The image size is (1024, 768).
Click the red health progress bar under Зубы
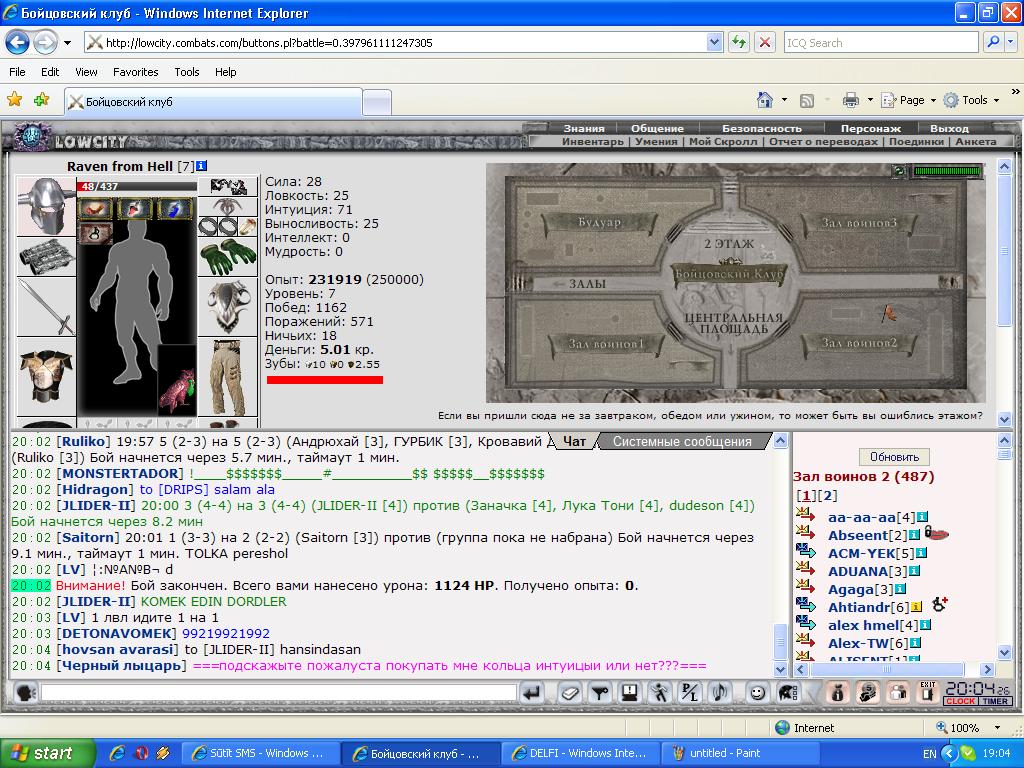click(x=325, y=379)
